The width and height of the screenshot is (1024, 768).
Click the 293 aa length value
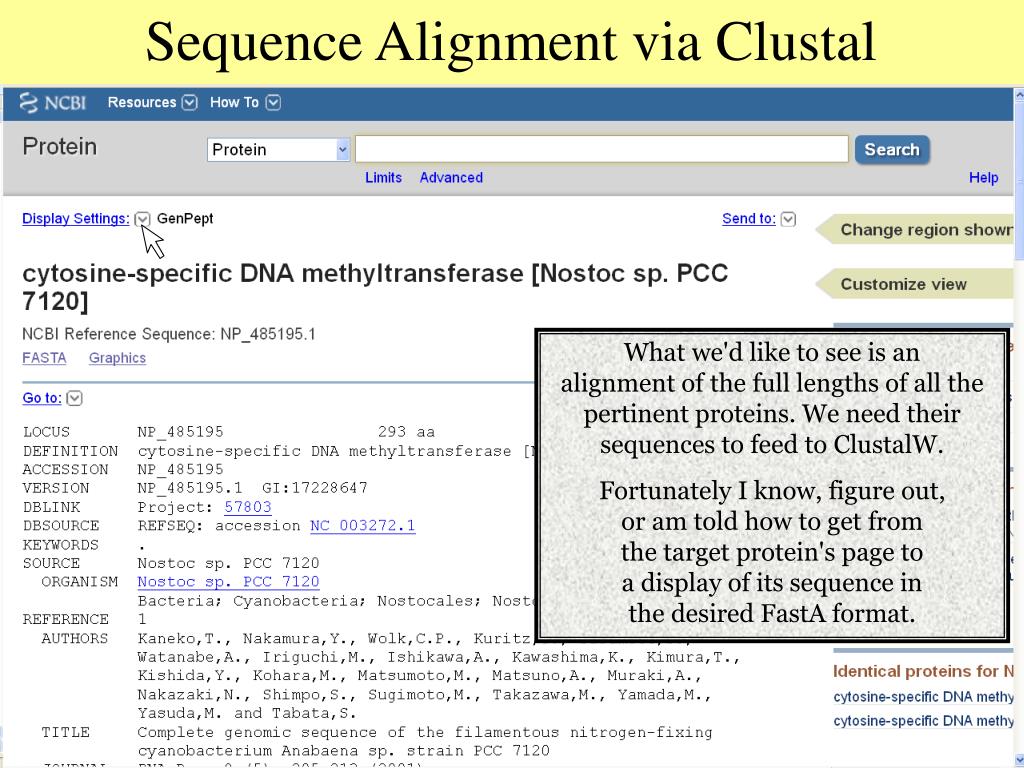click(406, 432)
